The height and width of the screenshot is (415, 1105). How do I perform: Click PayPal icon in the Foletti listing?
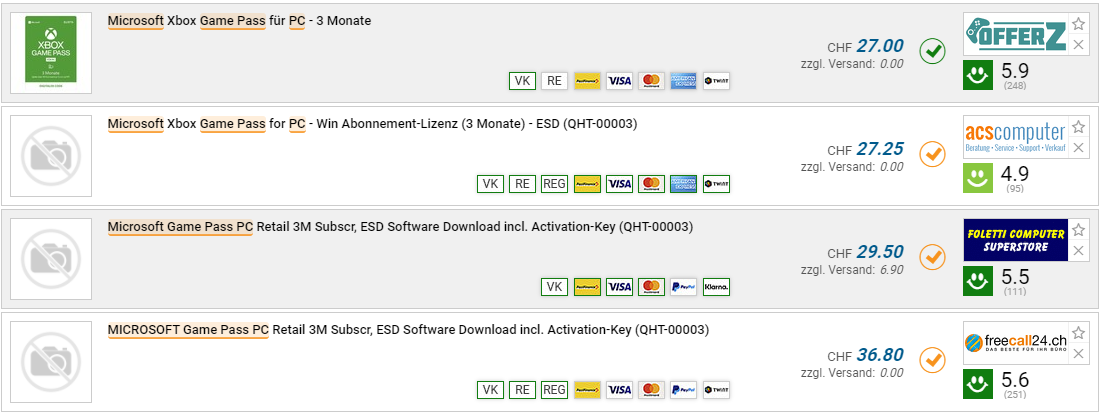click(684, 287)
